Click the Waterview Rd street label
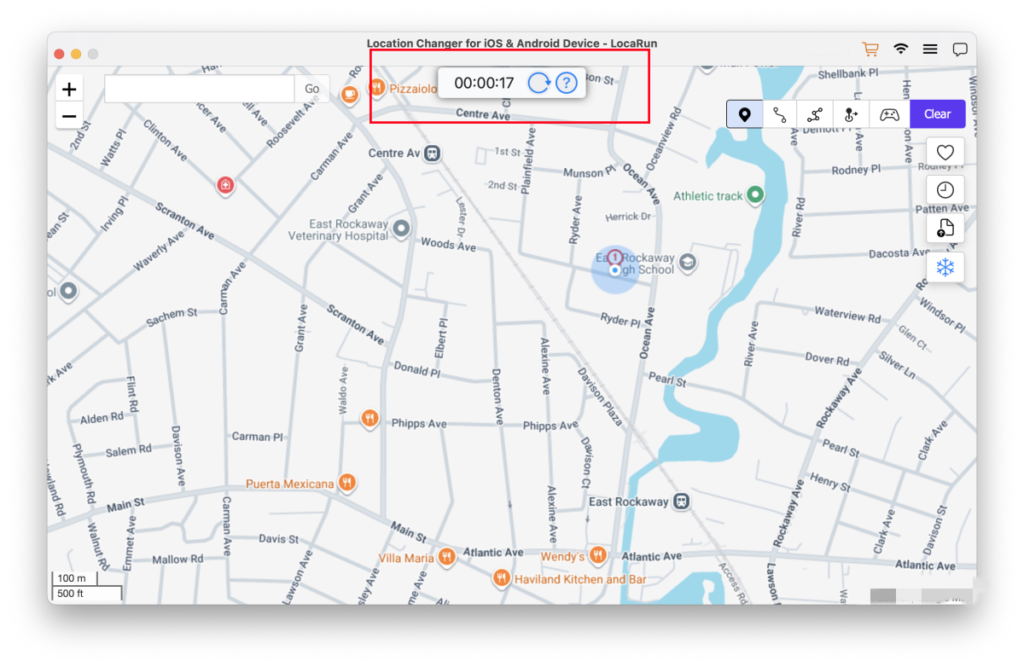 point(848,314)
